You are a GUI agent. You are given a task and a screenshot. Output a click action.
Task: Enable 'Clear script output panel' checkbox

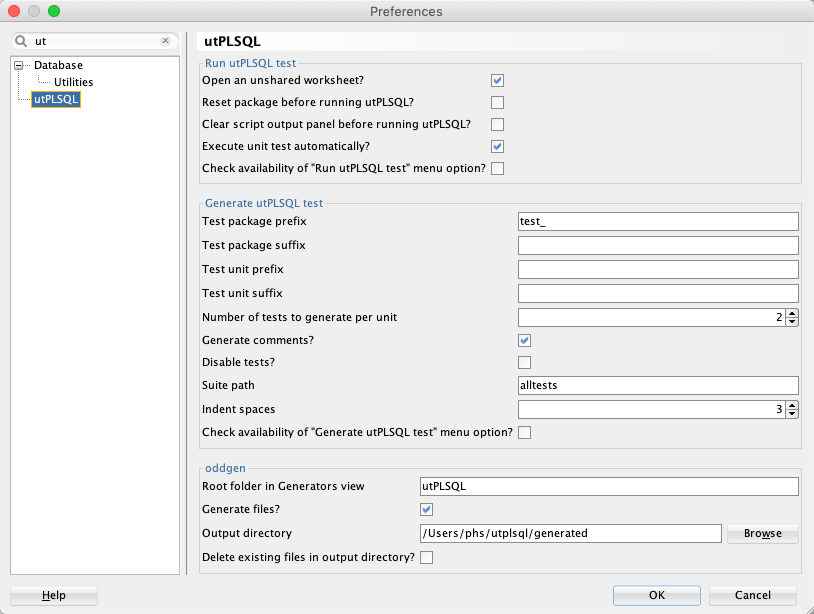[497, 125]
